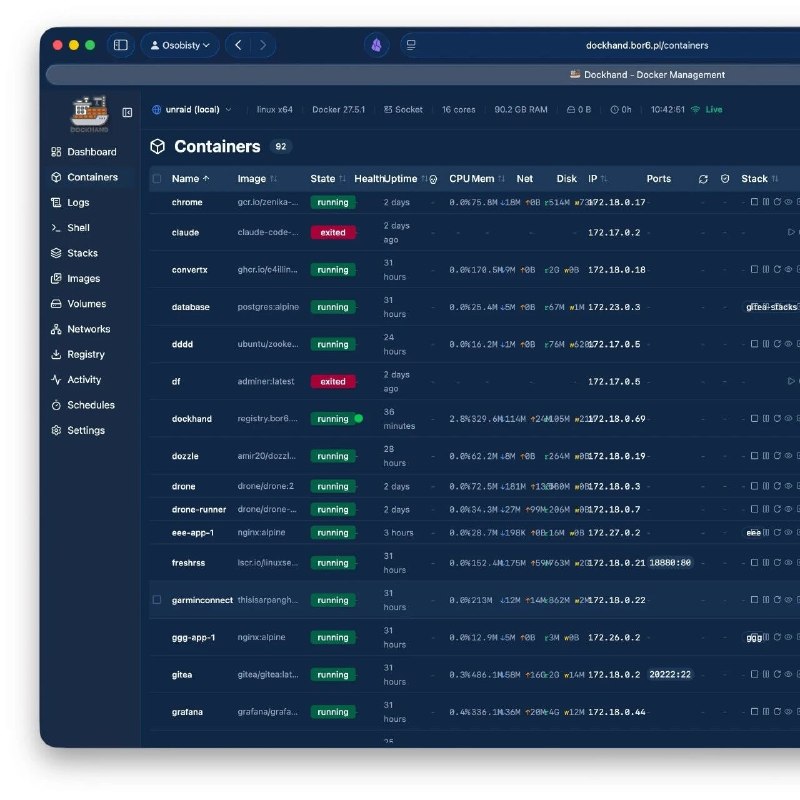View details of drone with eye icon
The width and height of the screenshot is (800, 800).
[x=788, y=486]
